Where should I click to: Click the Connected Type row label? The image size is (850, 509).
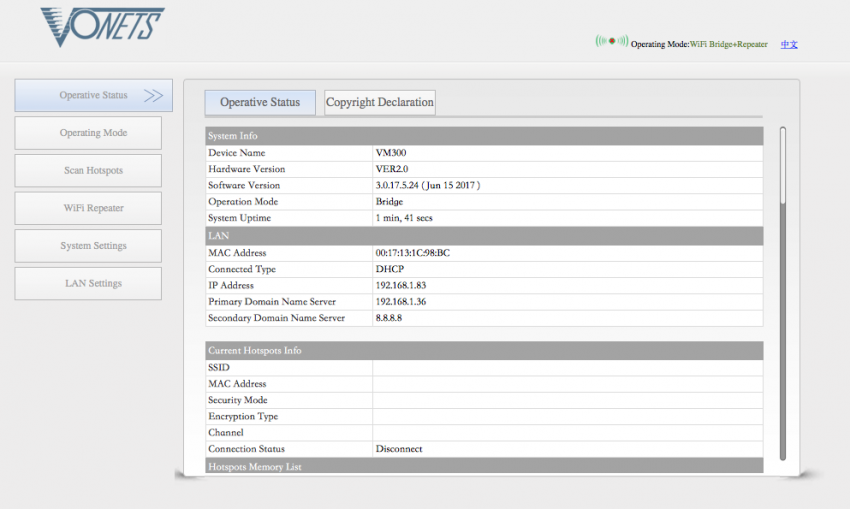coord(242,269)
